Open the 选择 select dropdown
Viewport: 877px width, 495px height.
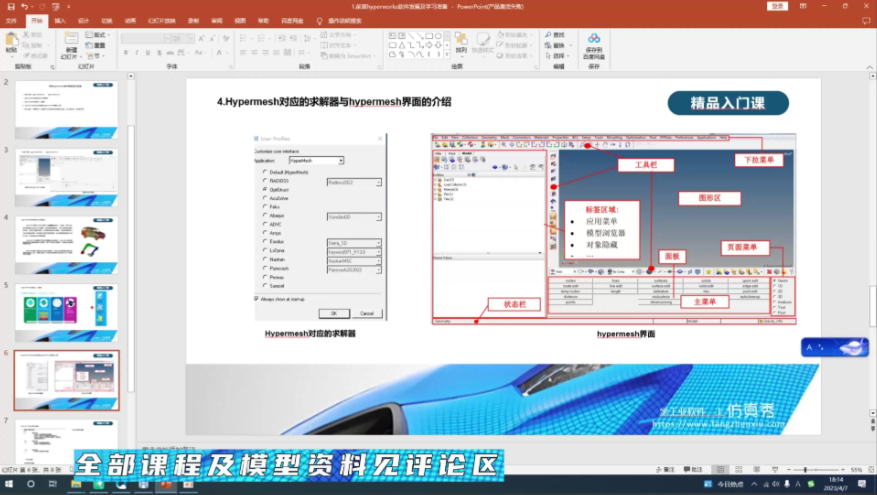(x=558, y=56)
